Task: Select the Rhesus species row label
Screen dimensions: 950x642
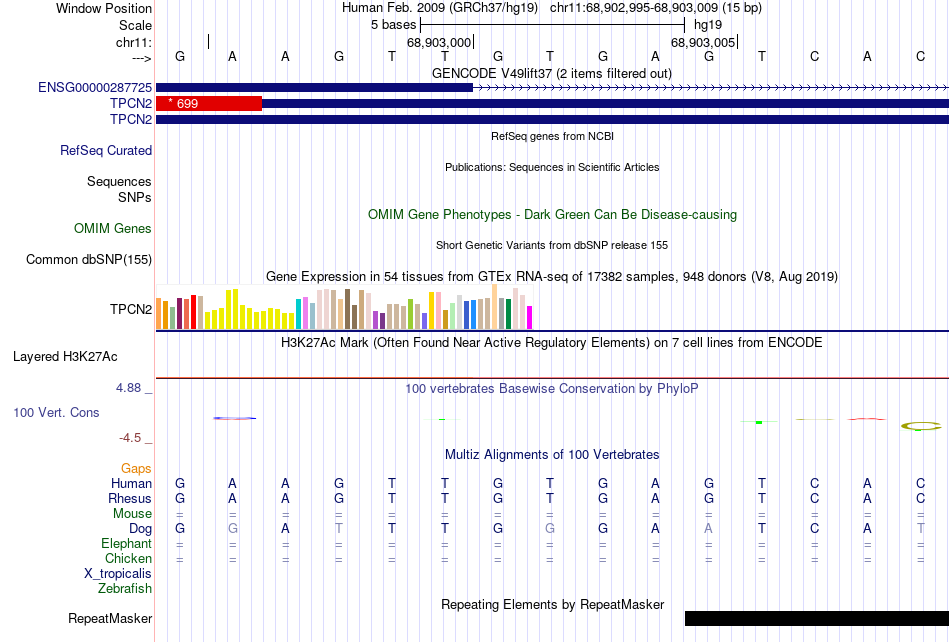Action: coord(130,498)
